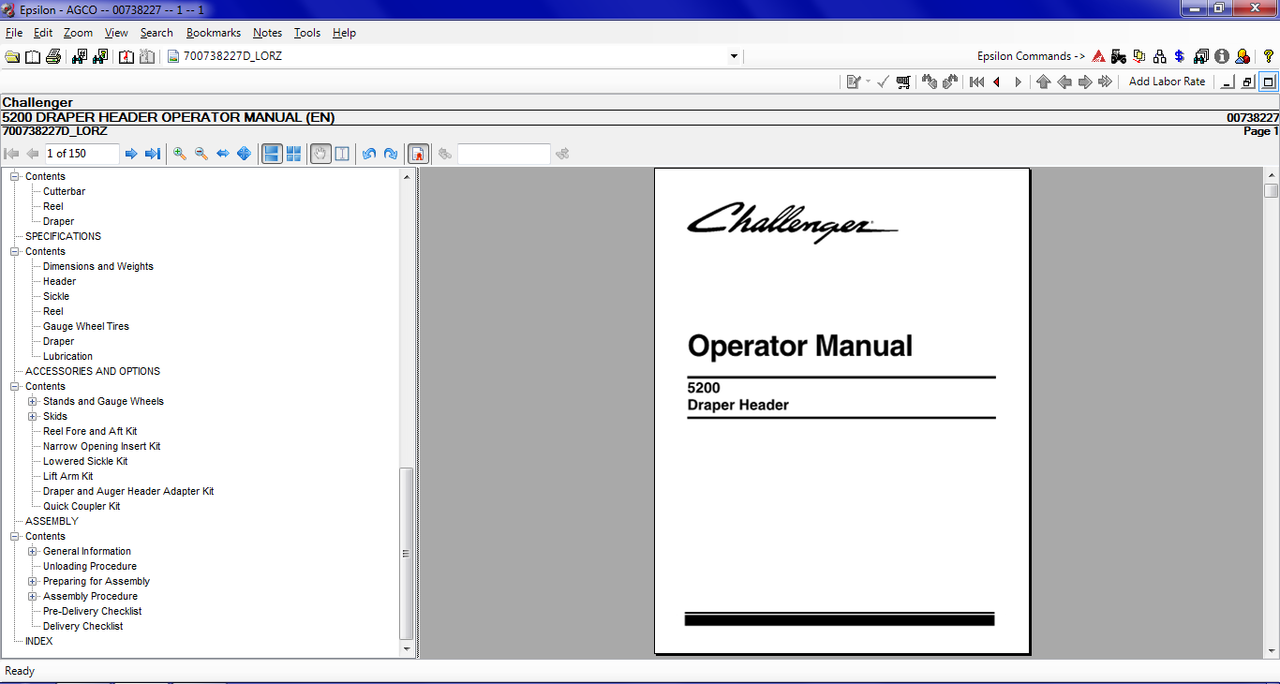This screenshot has width=1280, height=684.
Task: Toggle the bookmarks pane button
Action: click(x=419, y=153)
